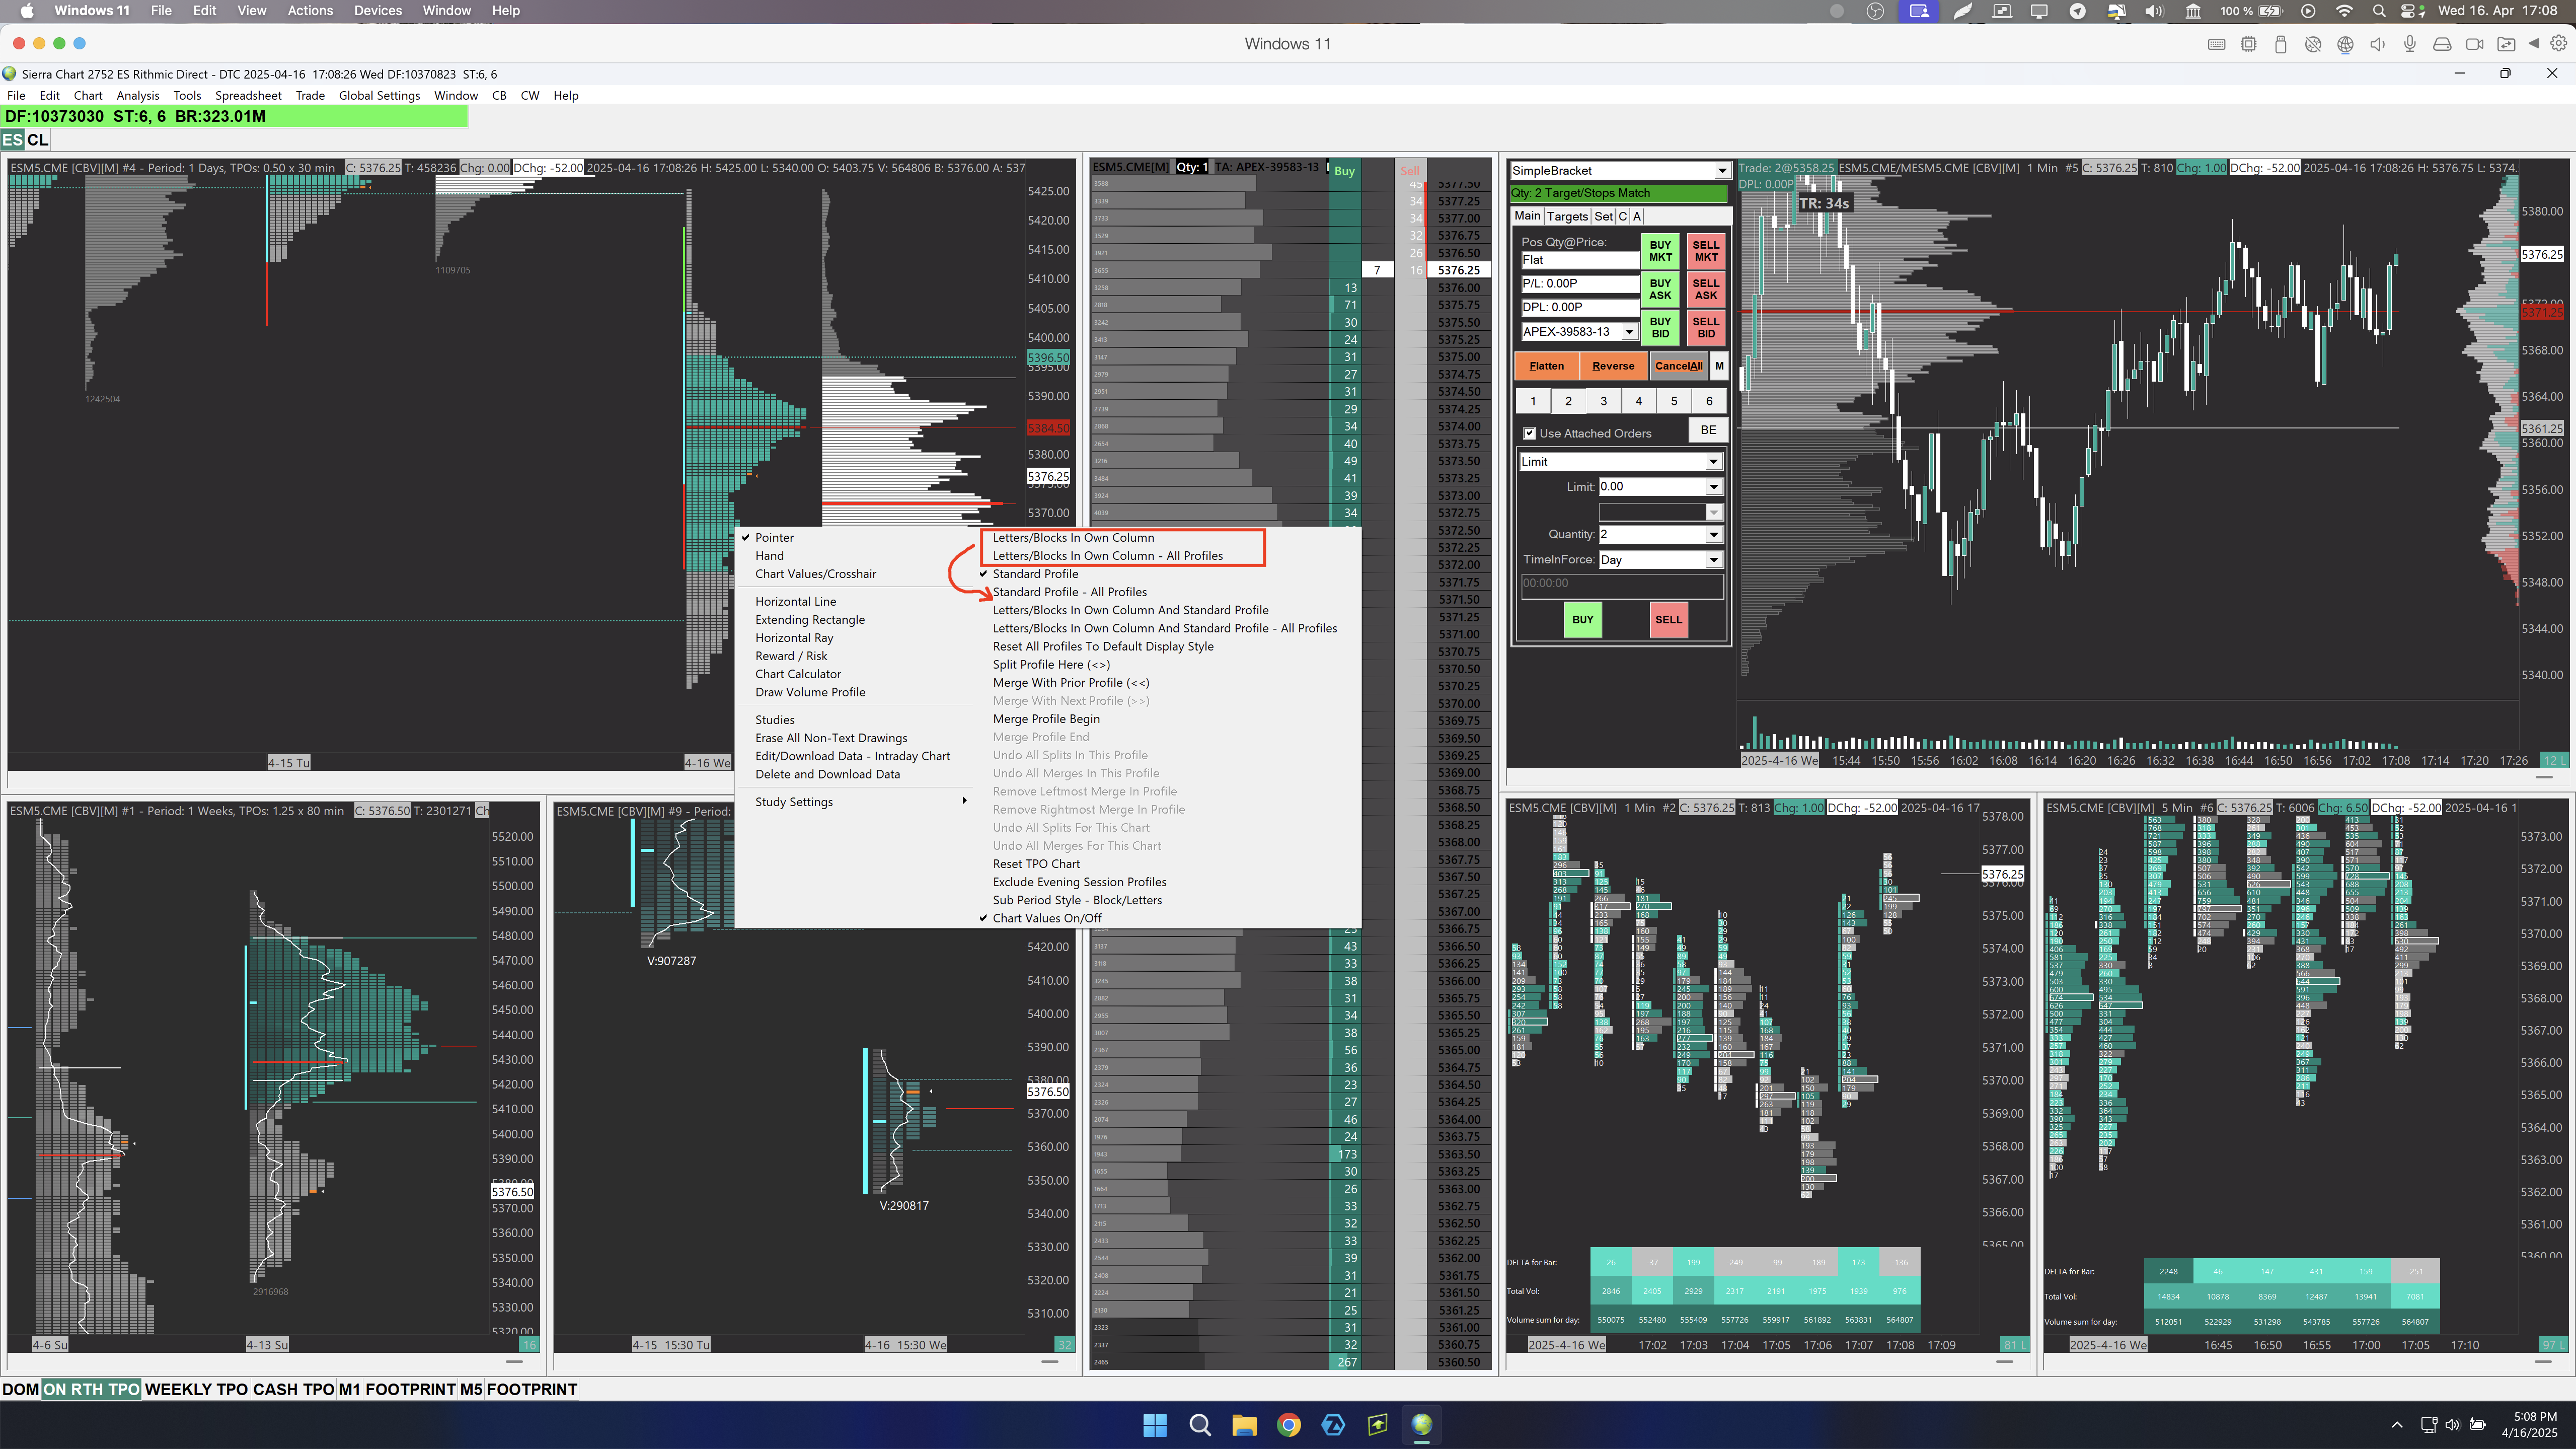
Task: Open Chrome from the Windows taskbar
Action: point(1289,1425)
